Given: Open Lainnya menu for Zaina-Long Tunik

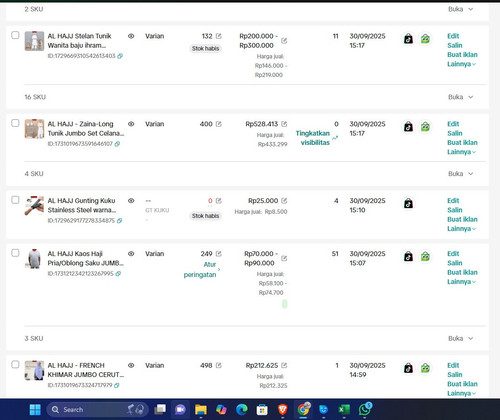Looking at the screenshot, I should tap(461, 152).
